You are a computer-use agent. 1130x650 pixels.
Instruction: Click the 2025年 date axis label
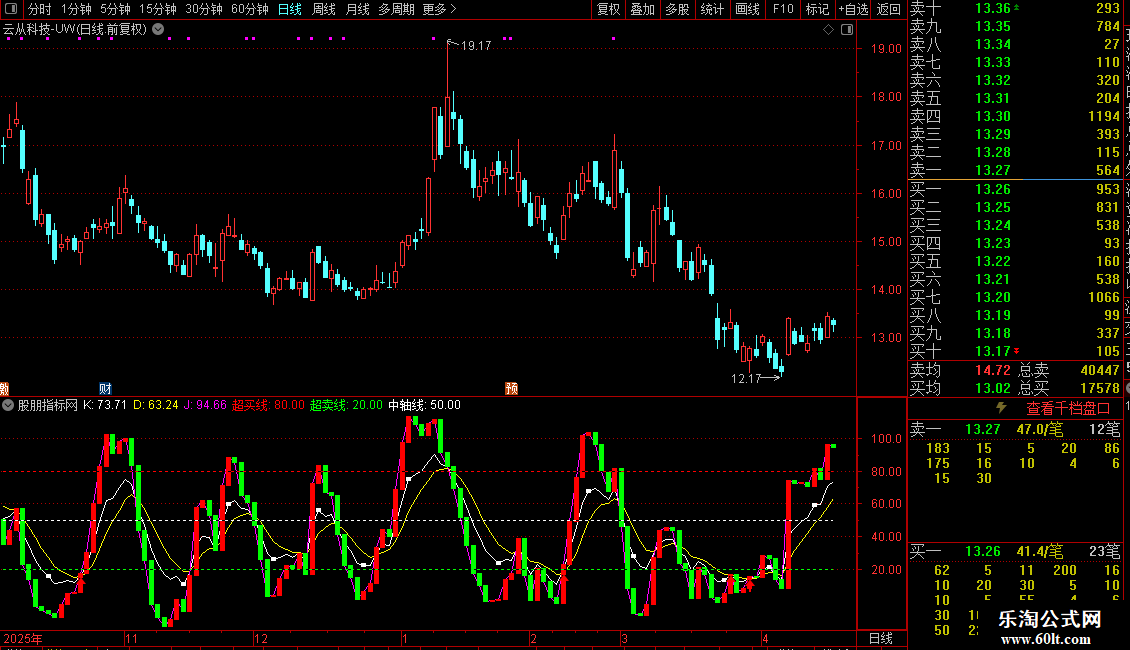23,638
